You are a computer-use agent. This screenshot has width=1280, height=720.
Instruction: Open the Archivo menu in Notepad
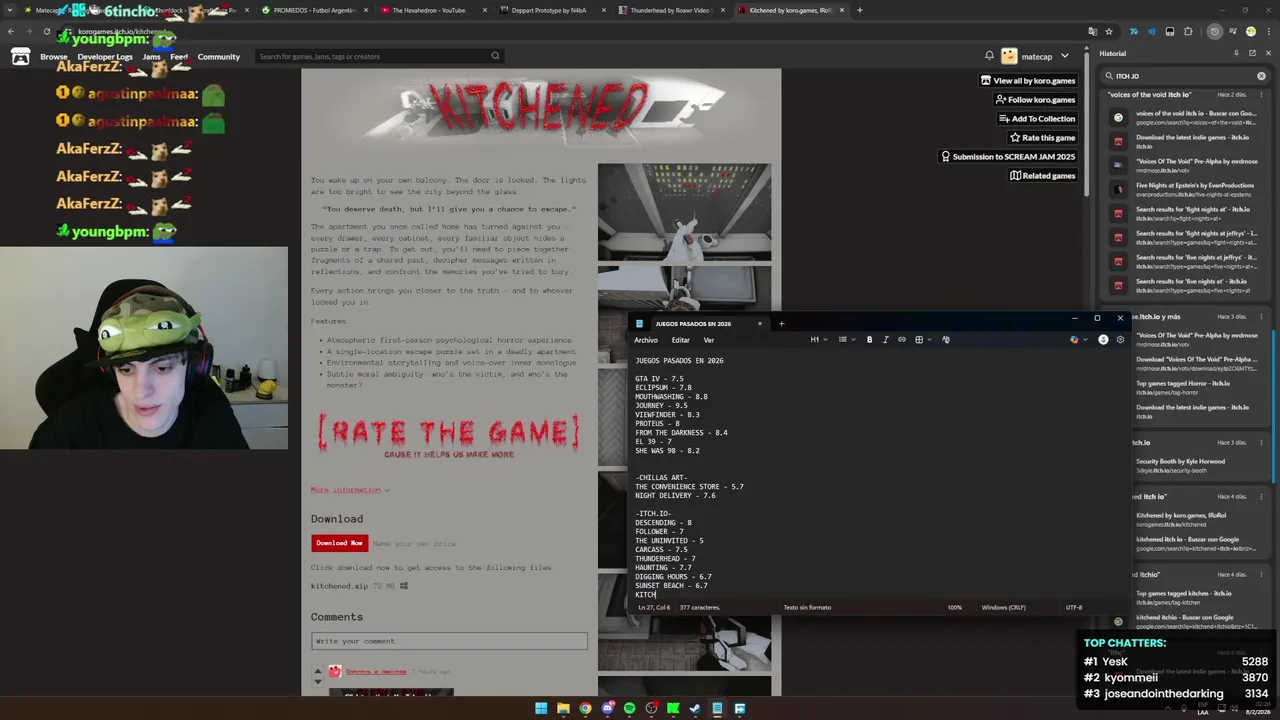[x=646, y=340]
